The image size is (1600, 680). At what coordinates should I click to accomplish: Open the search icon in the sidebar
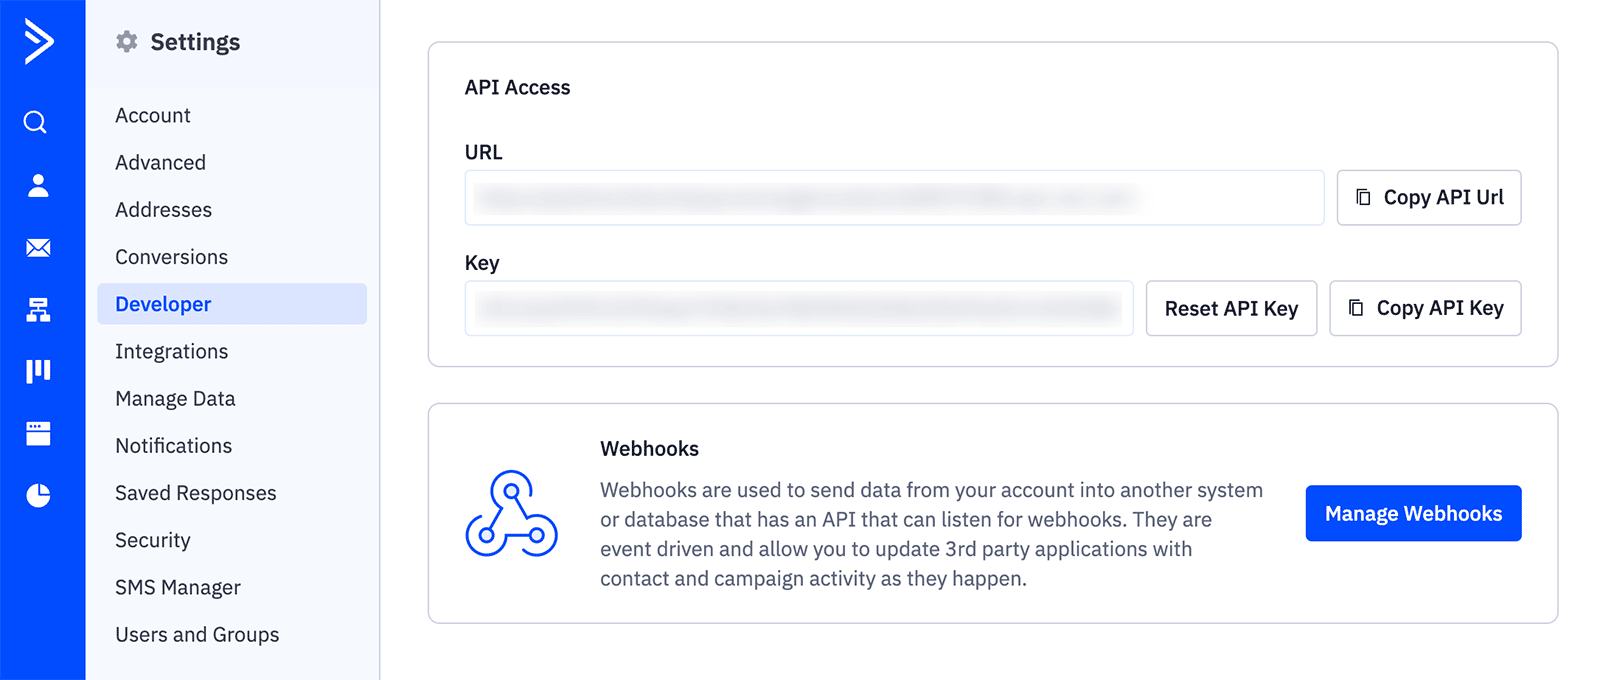click(x=37, y=122)
